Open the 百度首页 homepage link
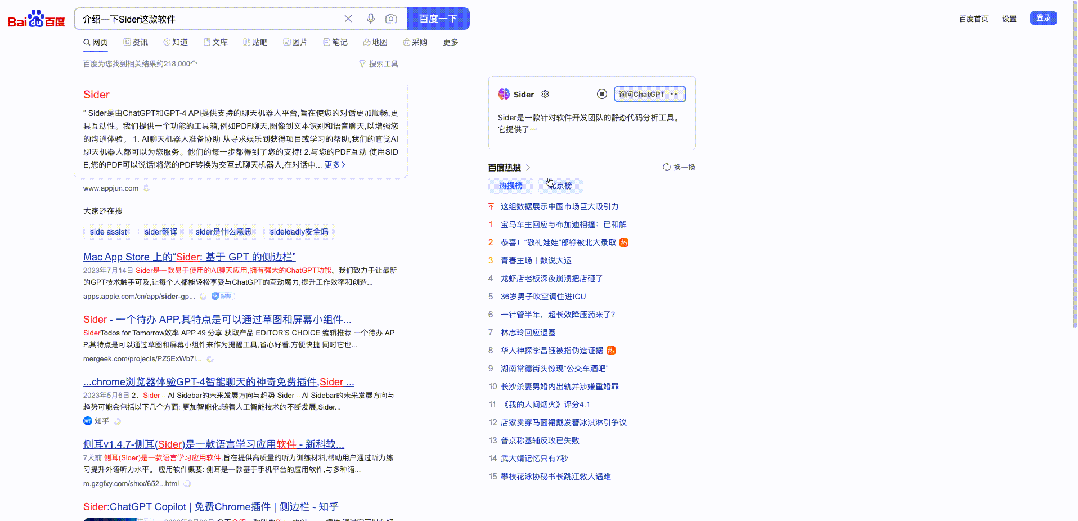 (974, 19)
